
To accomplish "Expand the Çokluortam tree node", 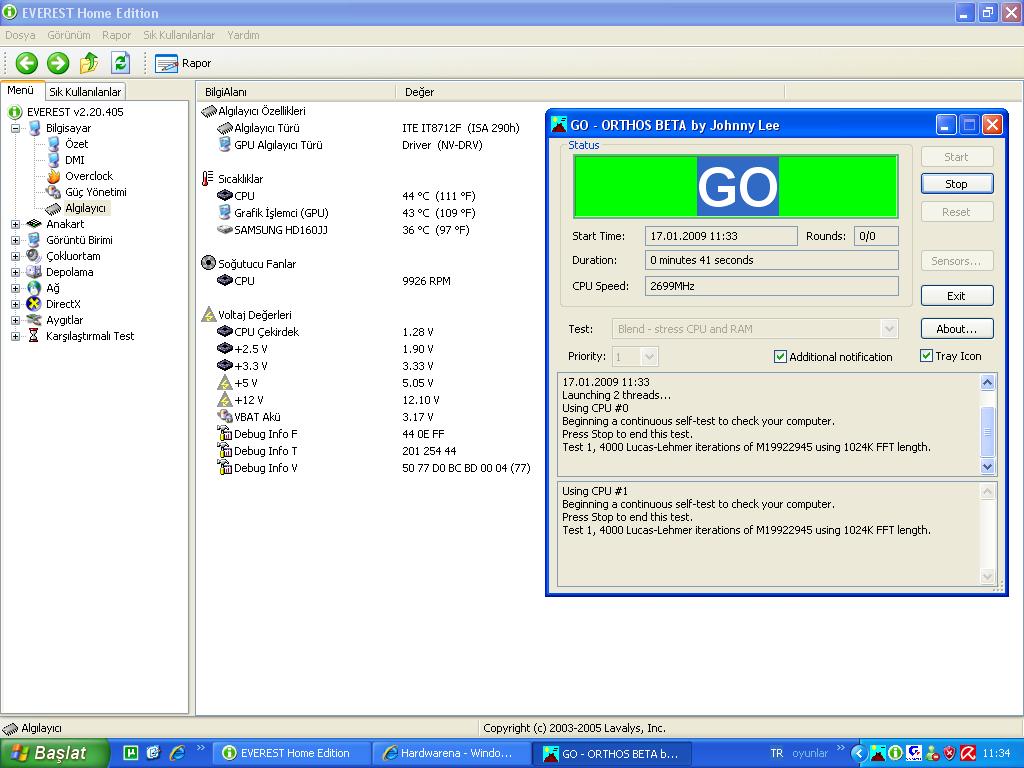I will 16,256.
